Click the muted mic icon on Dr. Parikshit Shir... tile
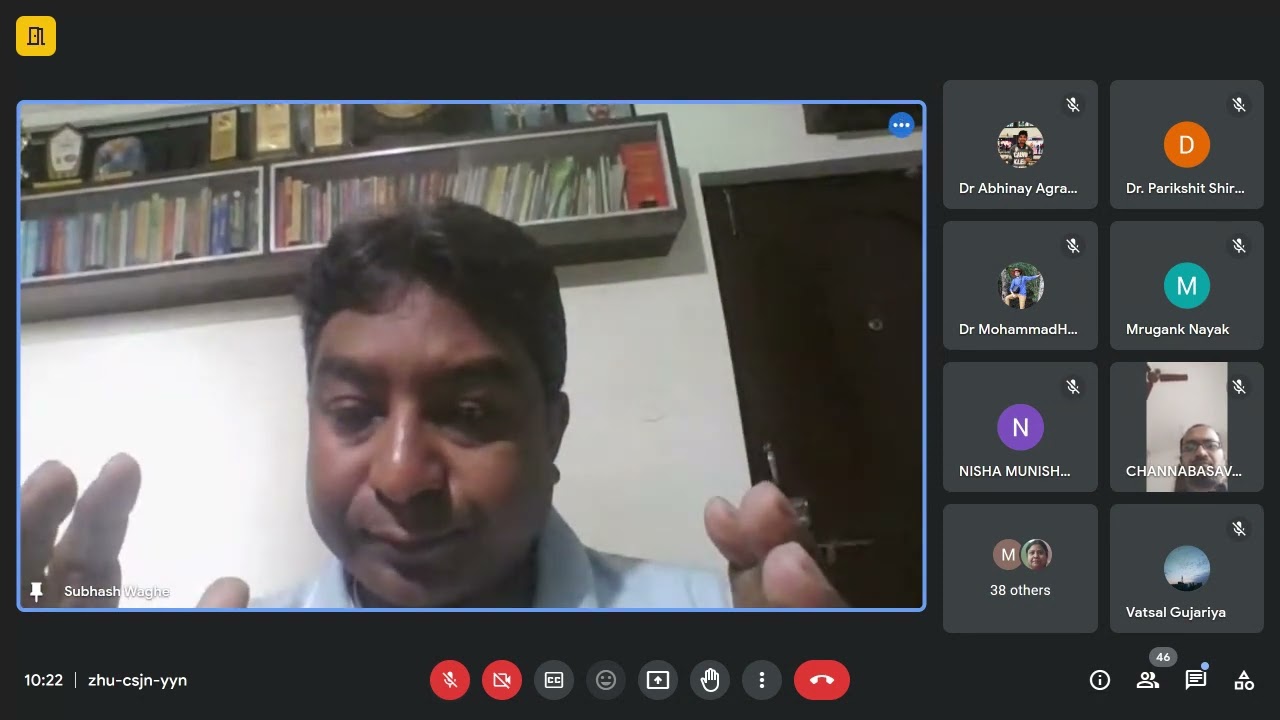This screenshot has height=720, width=1280. [x=1239, y=104]
